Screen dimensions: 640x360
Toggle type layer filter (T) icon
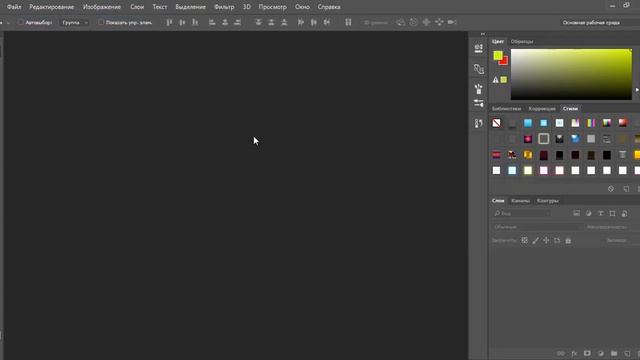point(600,213)
